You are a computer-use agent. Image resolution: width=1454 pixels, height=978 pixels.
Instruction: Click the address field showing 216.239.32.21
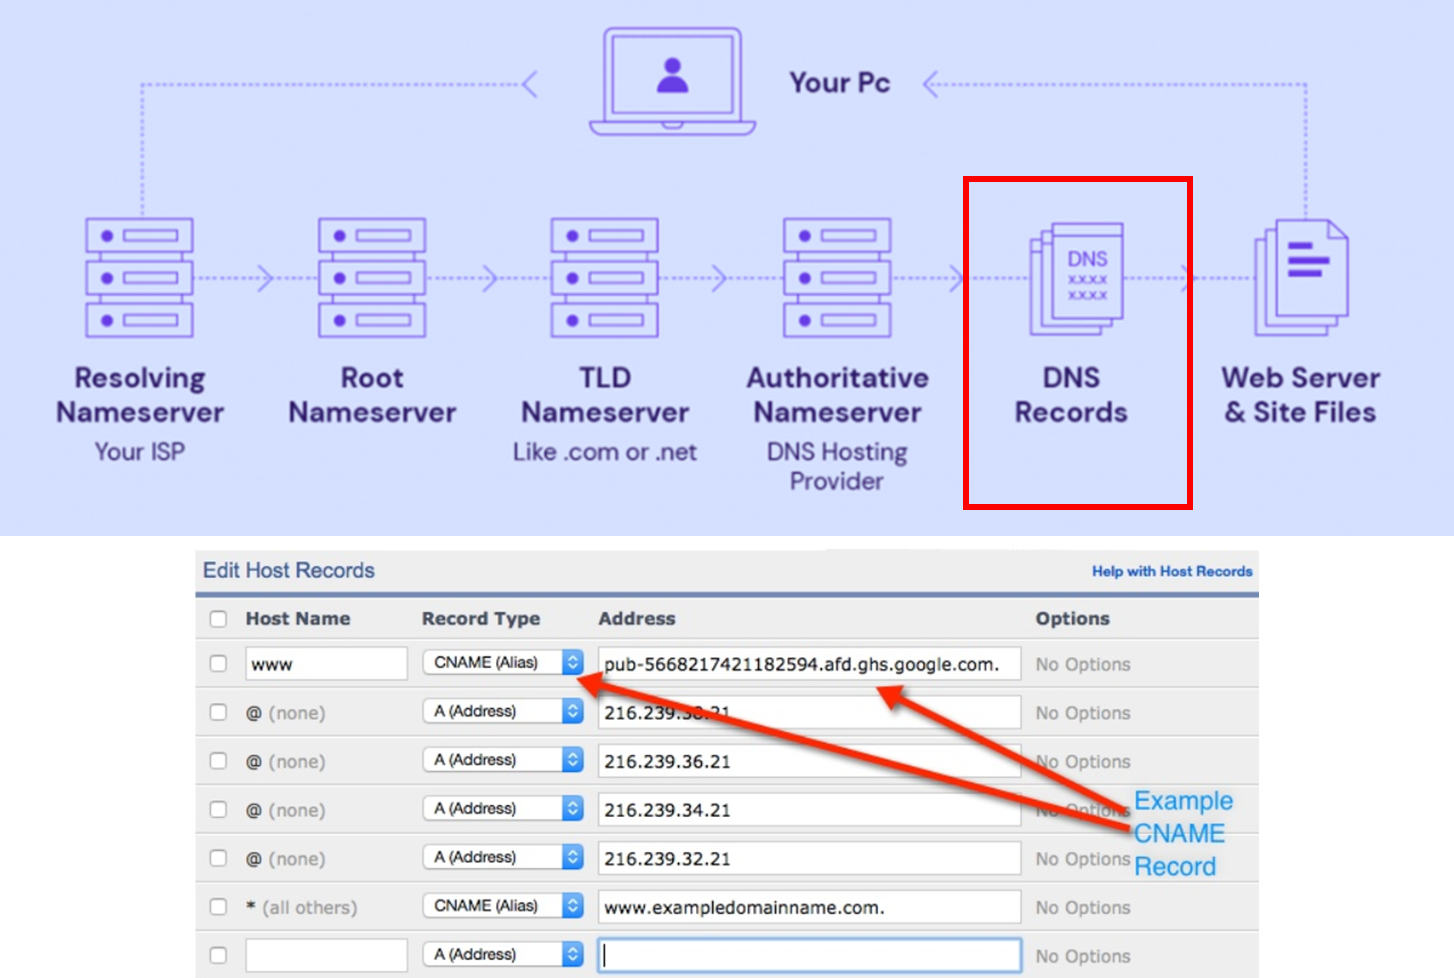[808, 858]
